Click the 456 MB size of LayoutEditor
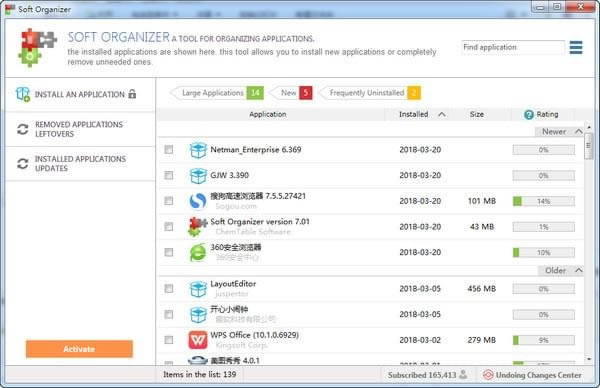This screenshot has width=600, height=388. [481, 289]
